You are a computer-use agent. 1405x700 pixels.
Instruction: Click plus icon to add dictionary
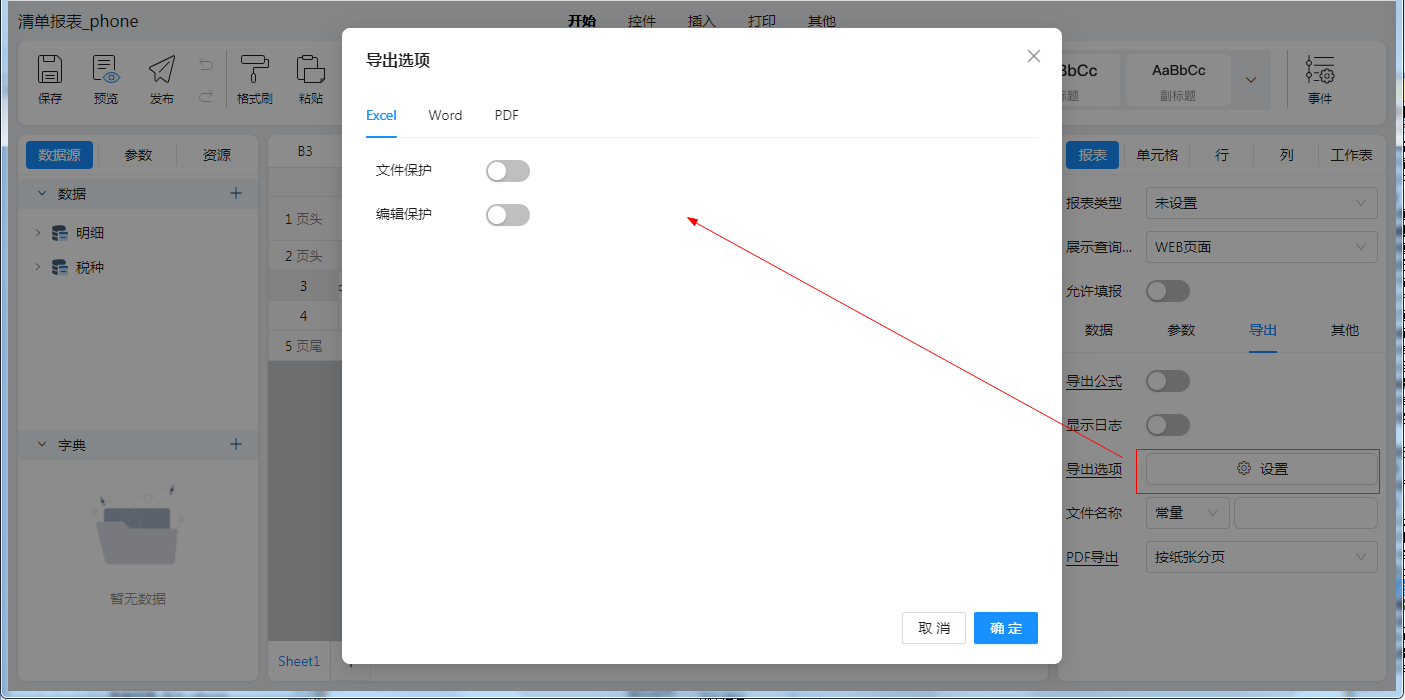236,444
